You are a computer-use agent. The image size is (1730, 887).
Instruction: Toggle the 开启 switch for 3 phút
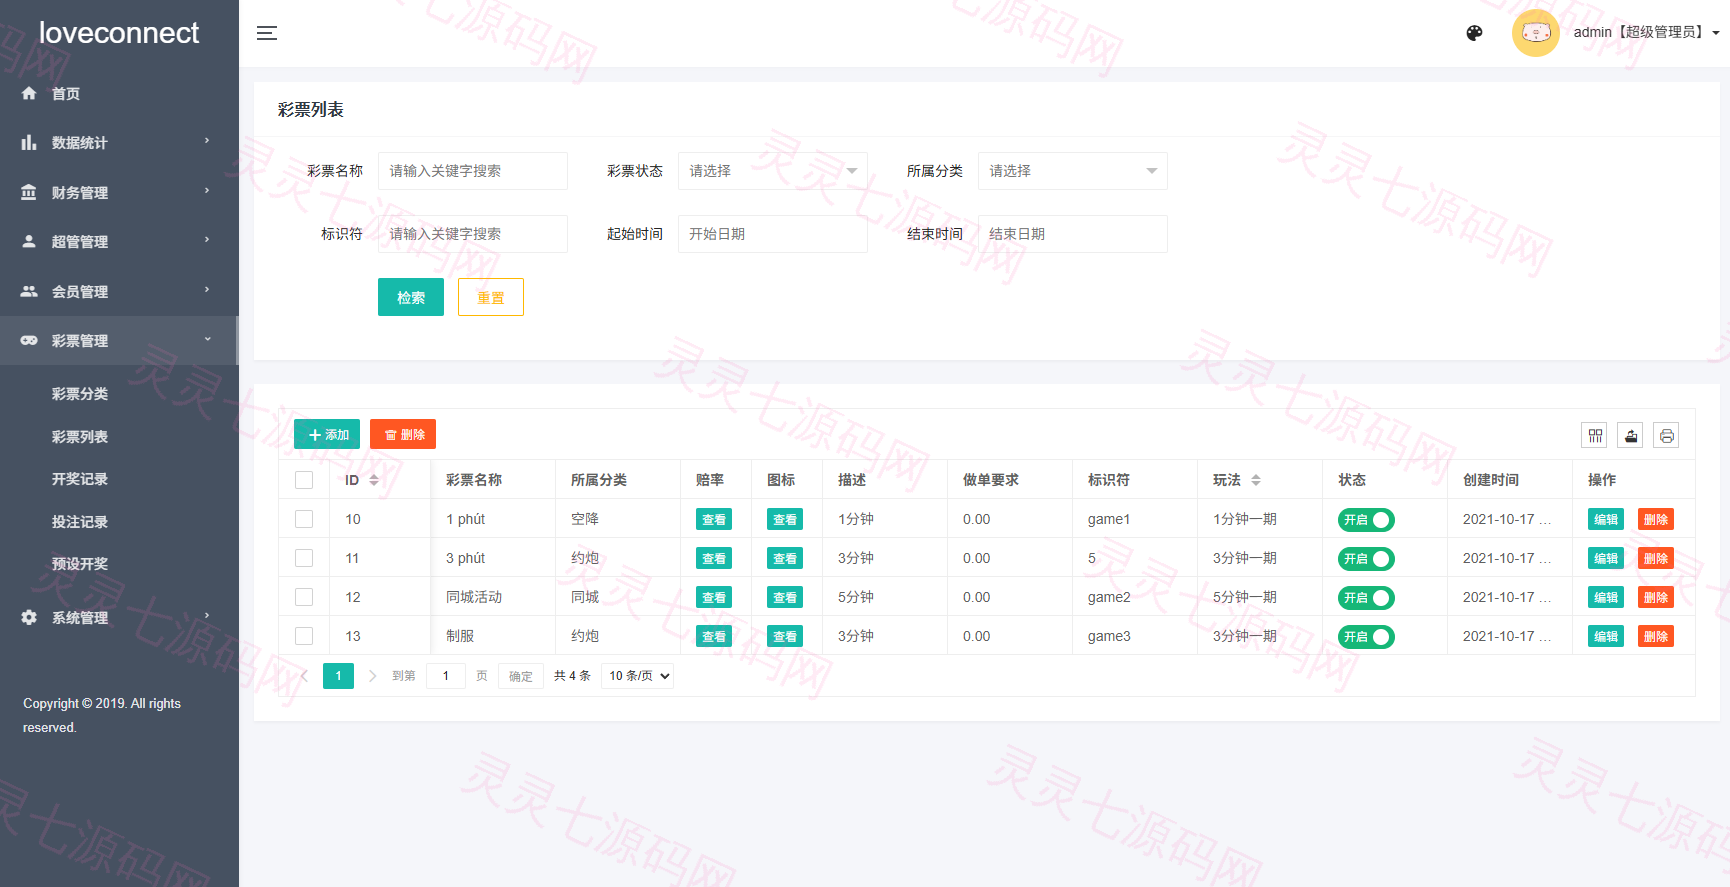tap(1366, 559)
